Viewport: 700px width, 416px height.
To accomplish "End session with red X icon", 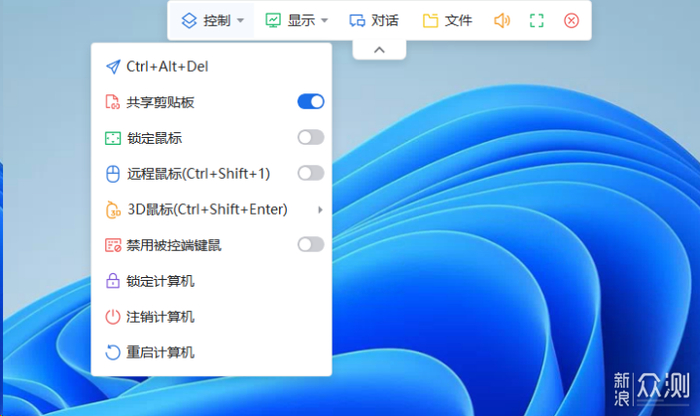I will [571, 21].
